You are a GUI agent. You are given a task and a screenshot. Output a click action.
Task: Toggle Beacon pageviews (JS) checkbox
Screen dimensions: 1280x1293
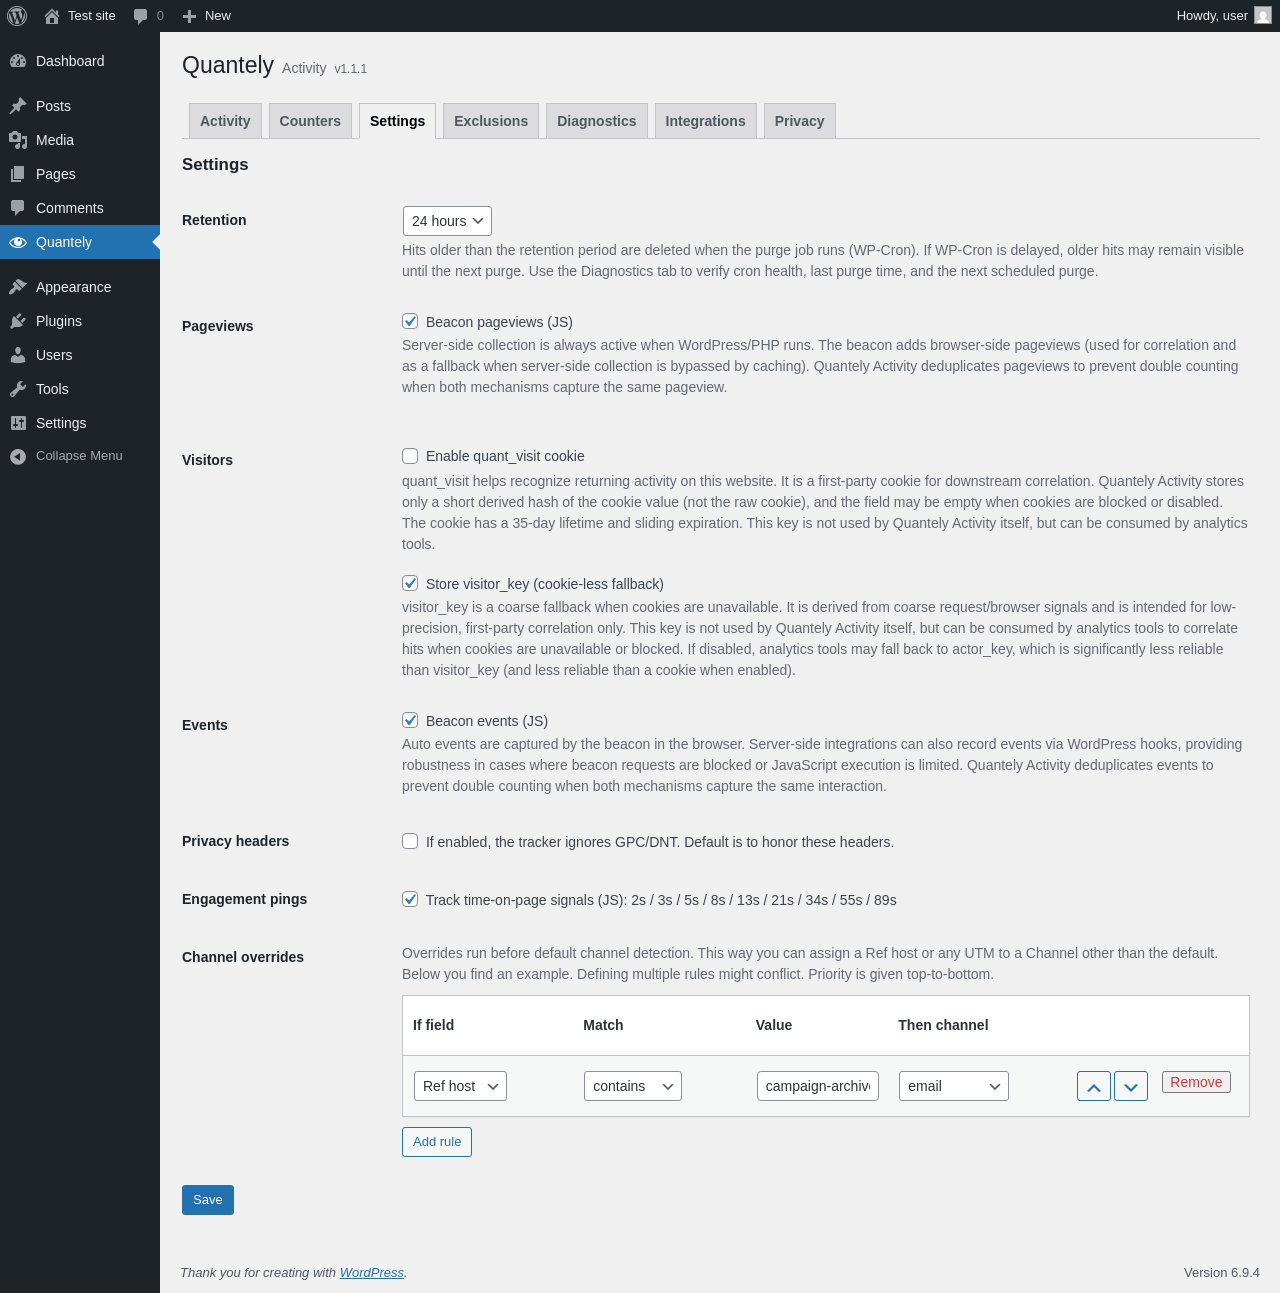pyautogui.click(x=410, y=321)
